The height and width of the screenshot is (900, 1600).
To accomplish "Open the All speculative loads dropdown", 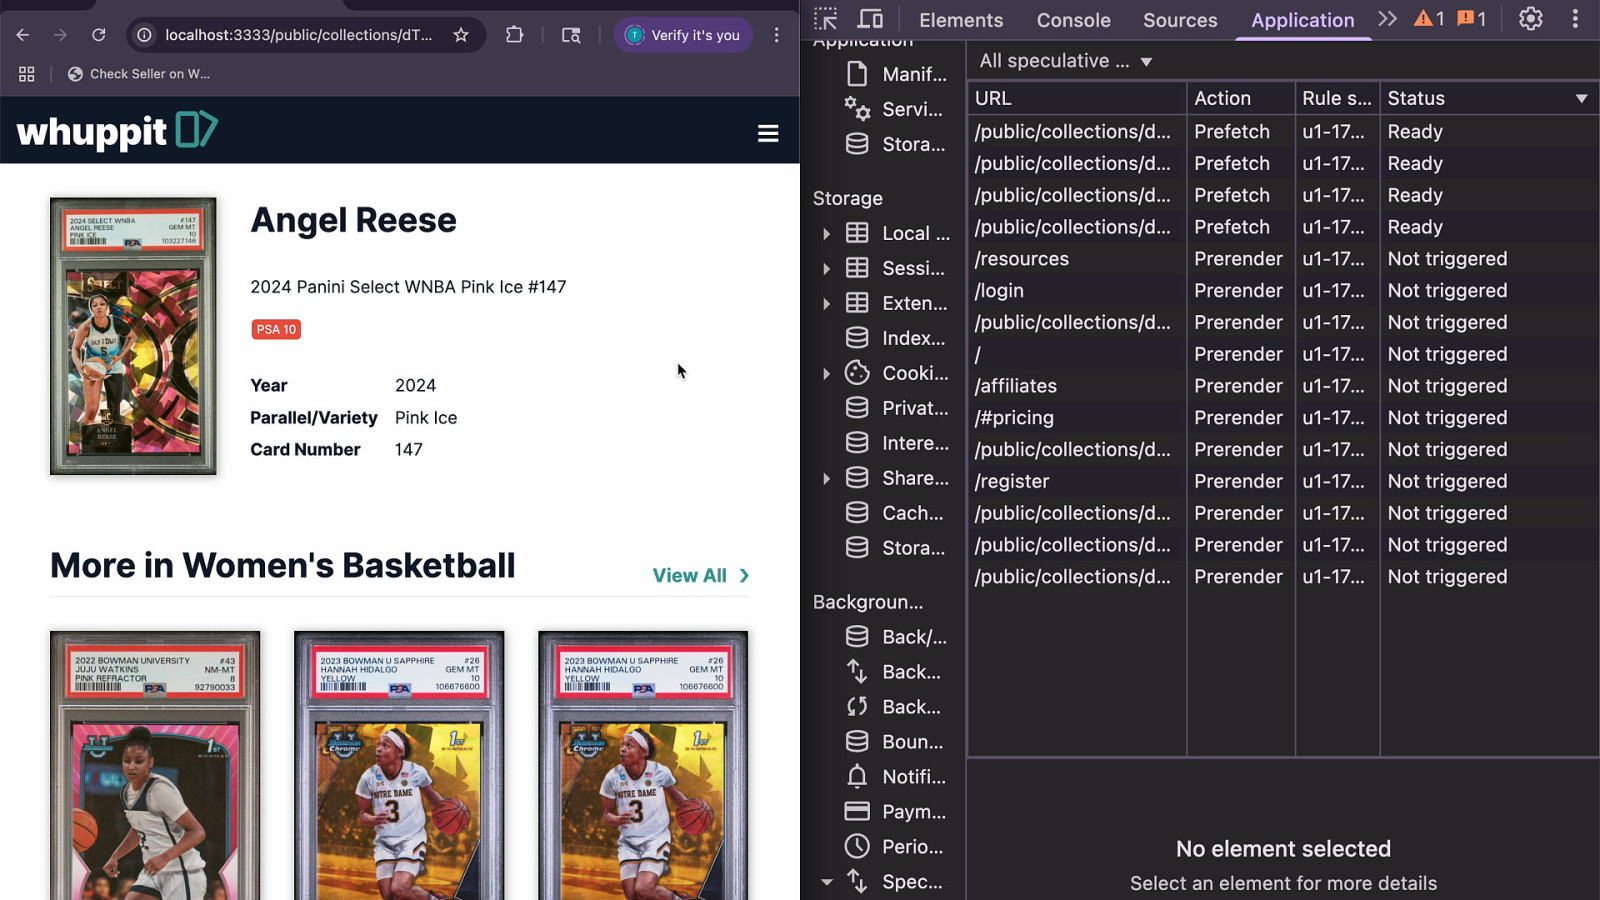I will pyautogui.click(x=1066, y=62).
